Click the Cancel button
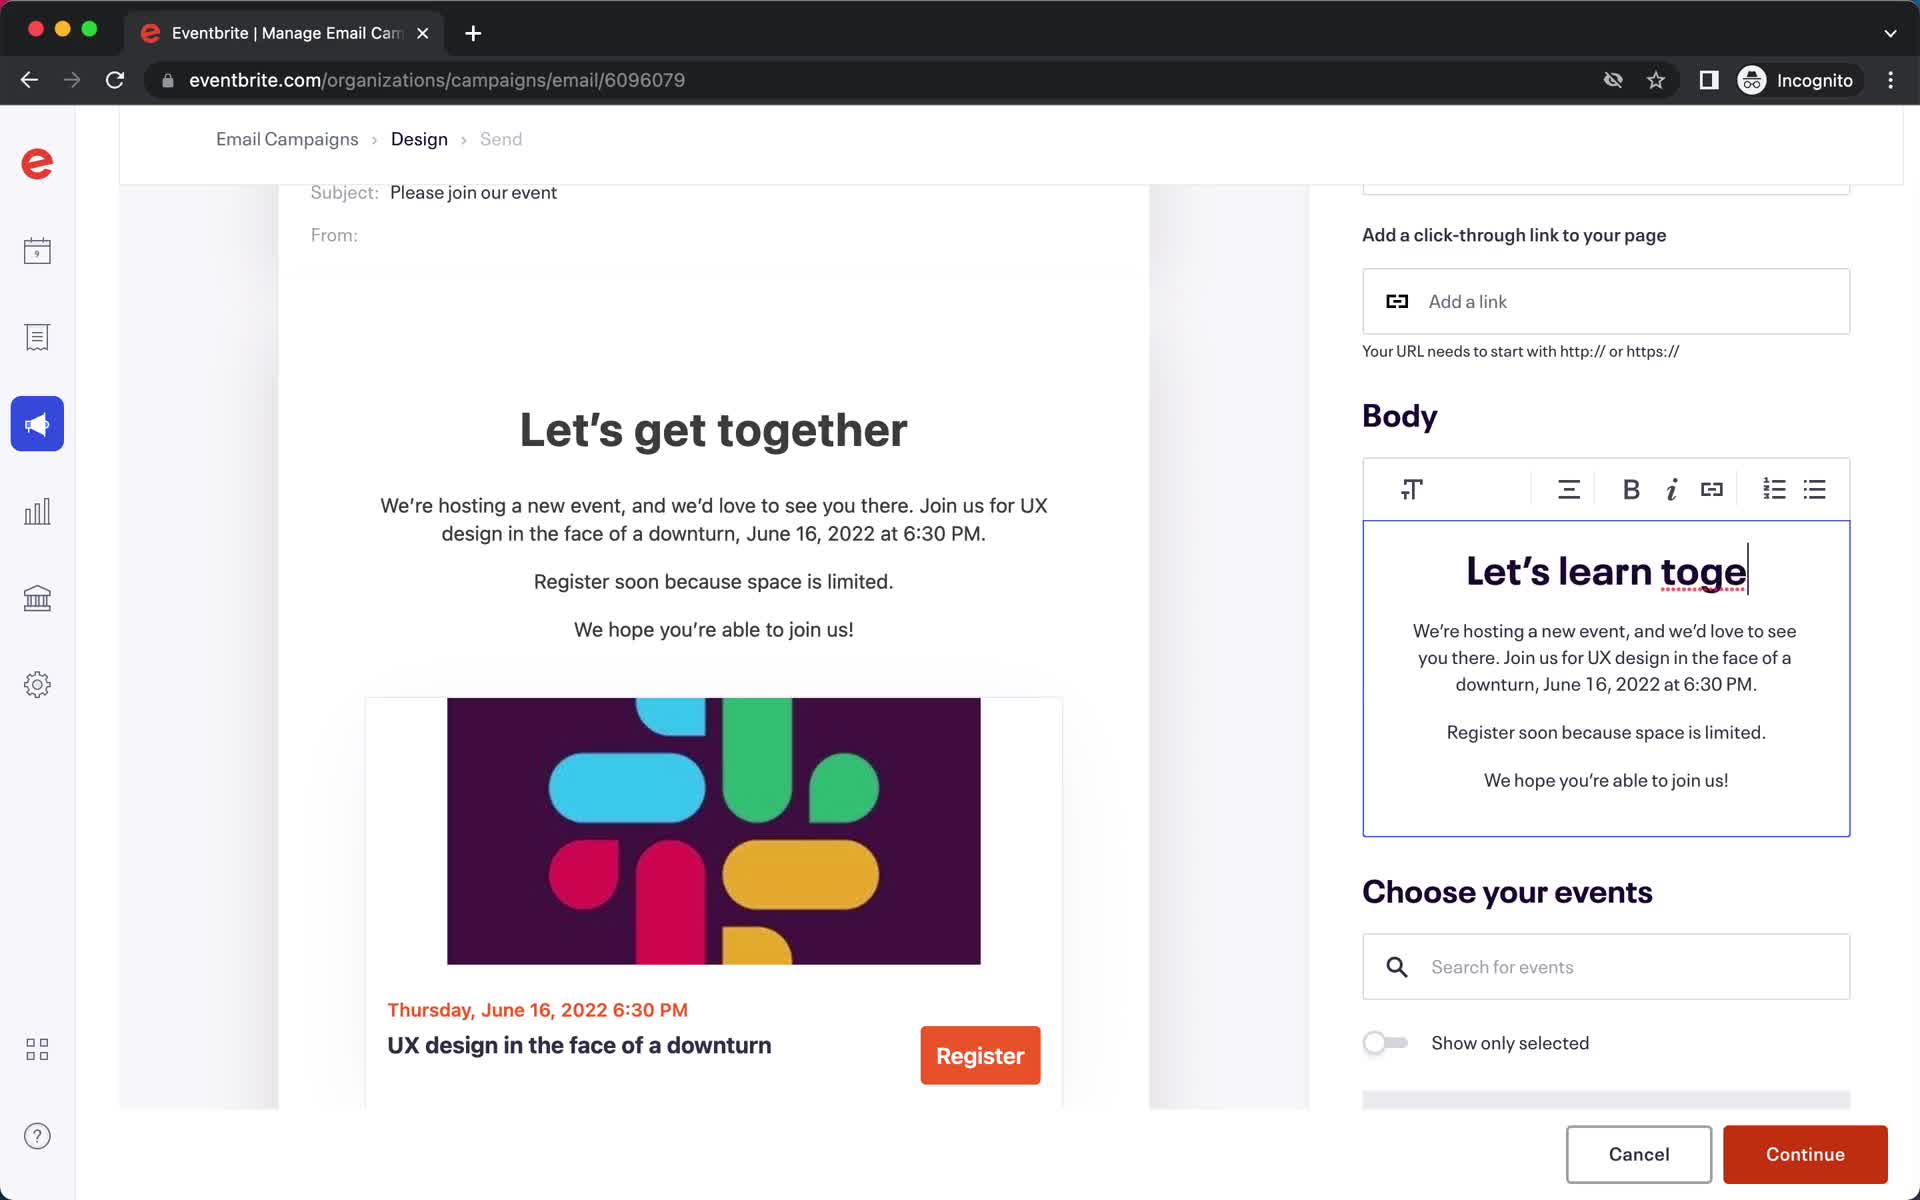This screenshot has height=1200, width=1920. [x=1639, y=1154]
